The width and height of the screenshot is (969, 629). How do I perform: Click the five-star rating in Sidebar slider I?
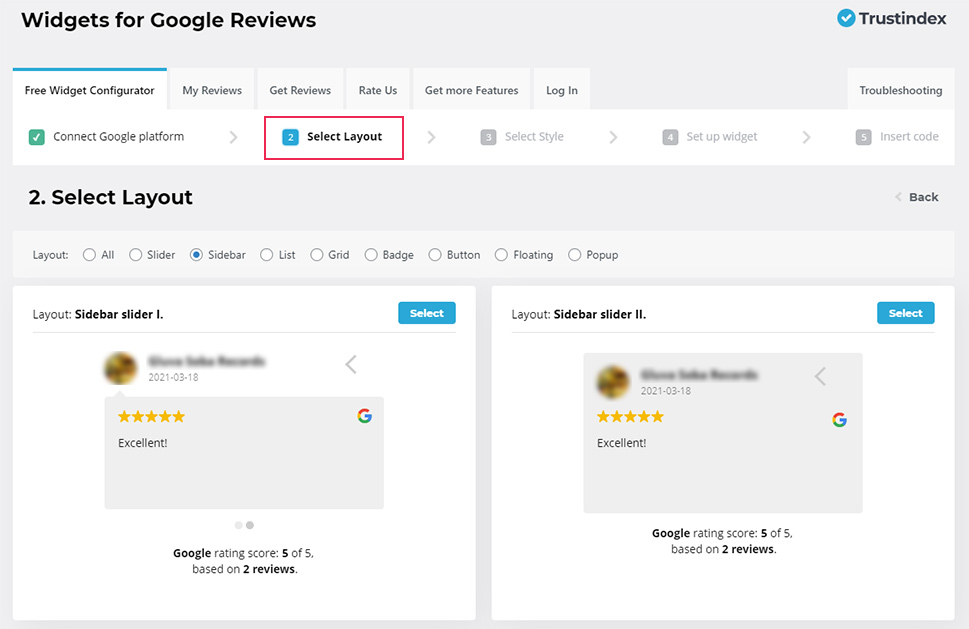tap(151, 416)
